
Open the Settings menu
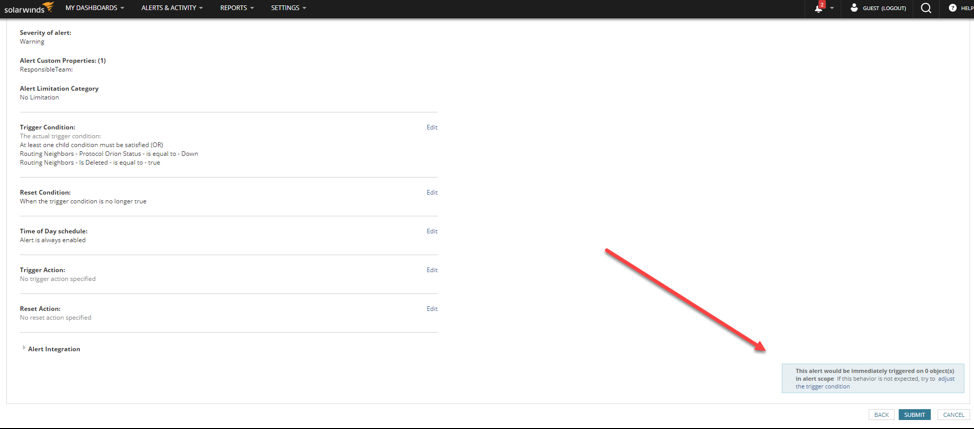pyautogui.click(x=288, y=8)
